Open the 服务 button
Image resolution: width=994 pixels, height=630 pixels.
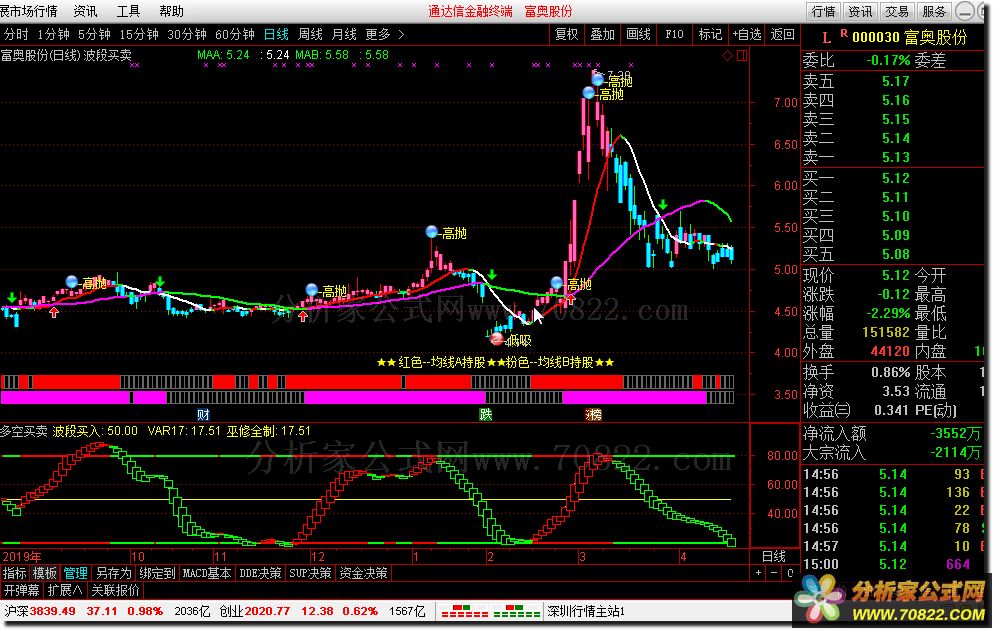click(934, 11)
